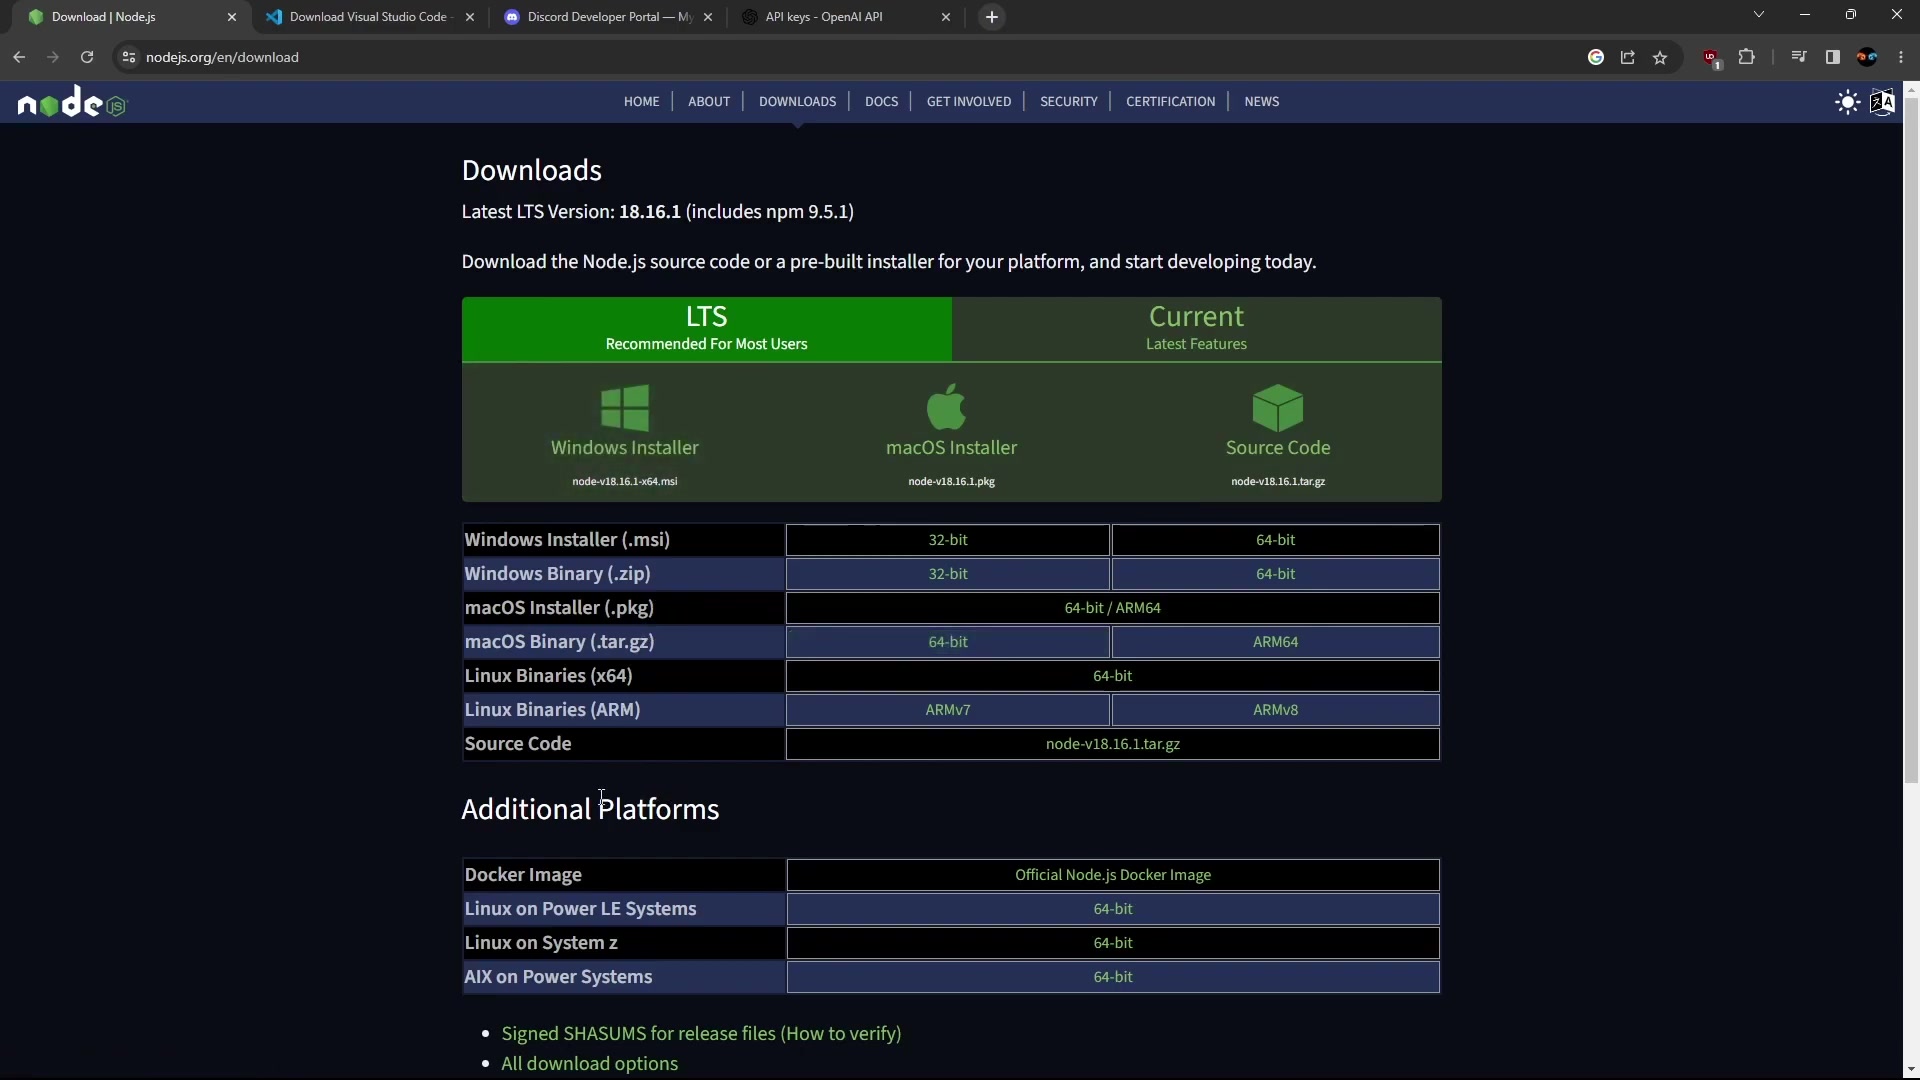Open the language selector translate icon

pos(1884,102)
